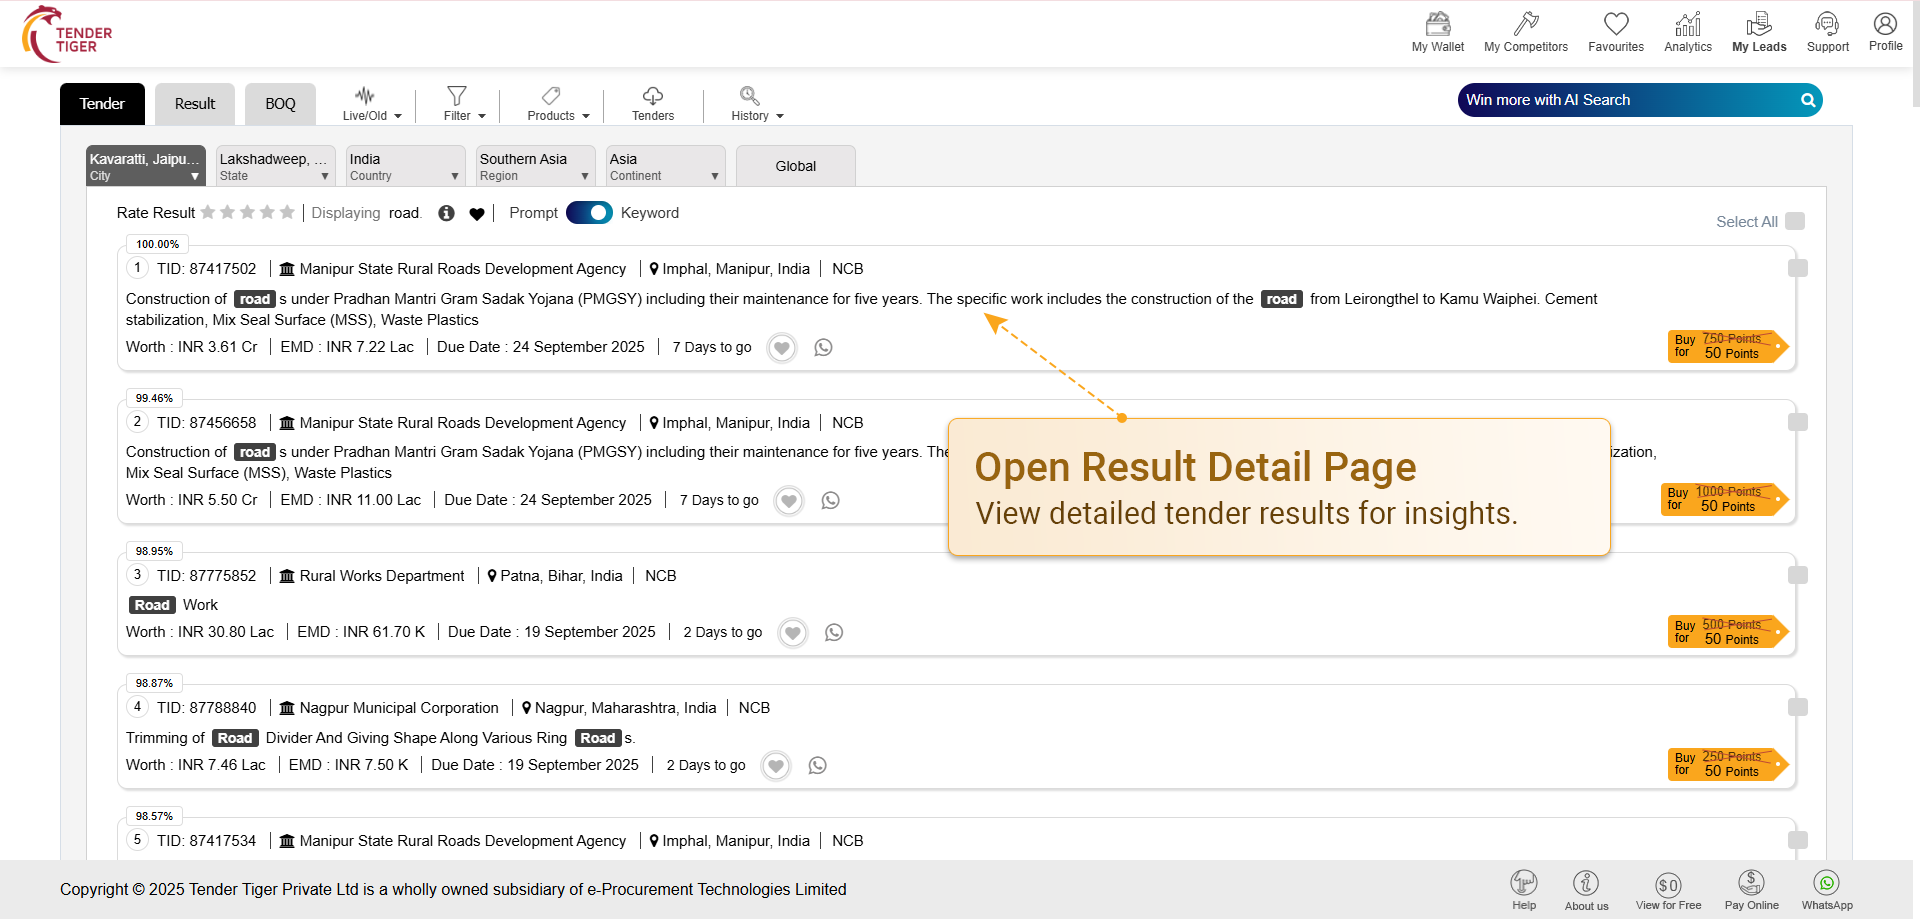Open the Country dropdown showing India

(404, 166)
